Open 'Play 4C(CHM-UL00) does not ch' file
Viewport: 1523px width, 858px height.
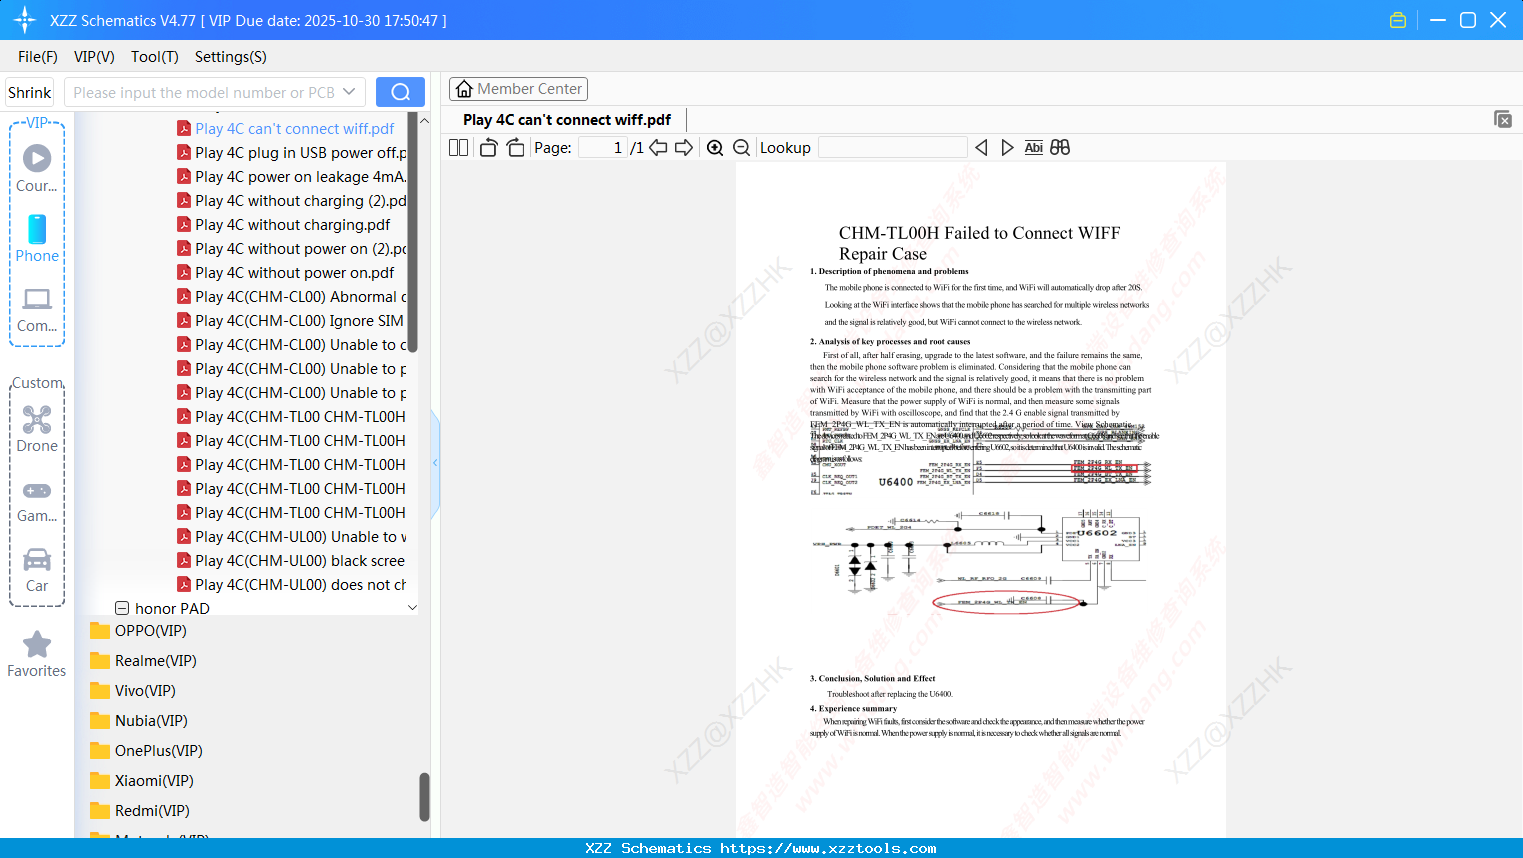292,585
